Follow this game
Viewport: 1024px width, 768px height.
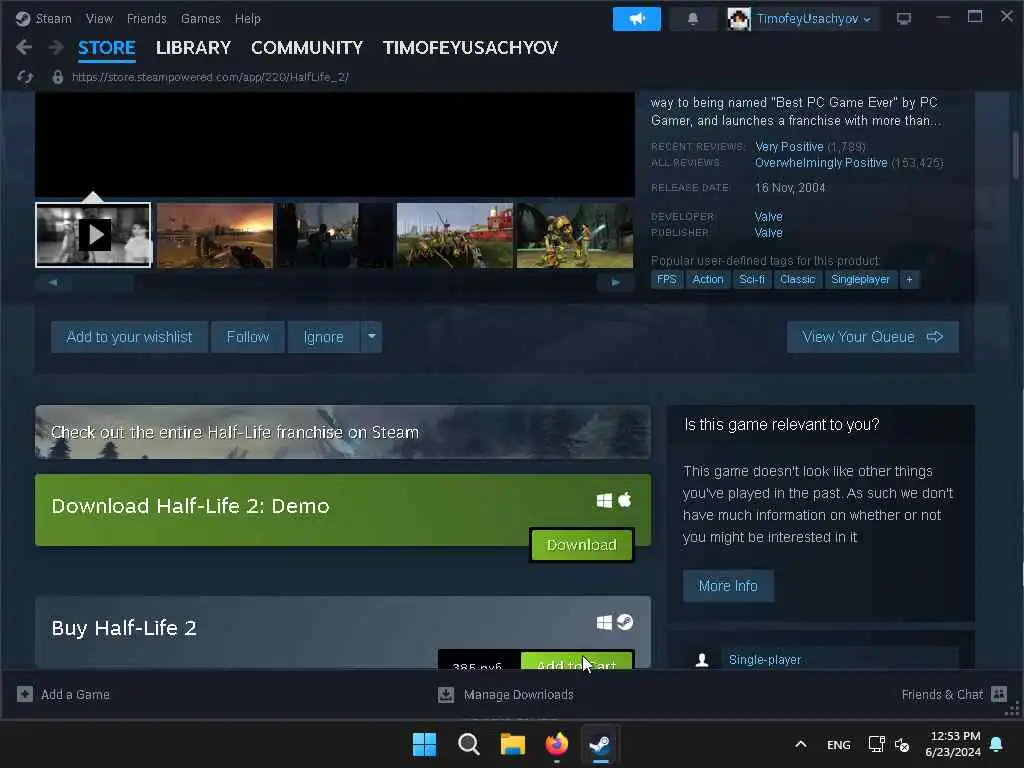[x=248, y=337]
